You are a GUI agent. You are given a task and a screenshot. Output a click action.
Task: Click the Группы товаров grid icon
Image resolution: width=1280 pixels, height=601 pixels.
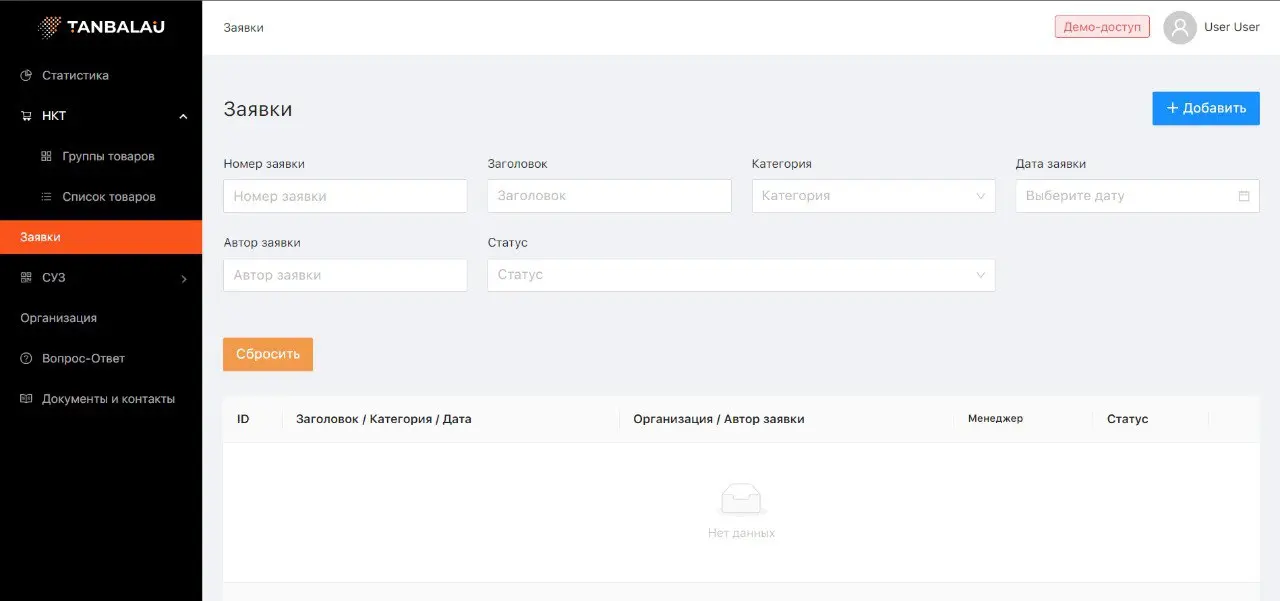click(x=46, y=157)
